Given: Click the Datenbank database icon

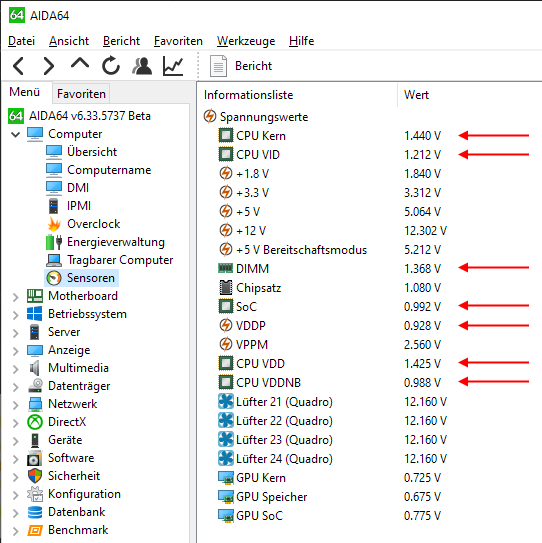Looking at the screenshot, I should coord(35,512).
